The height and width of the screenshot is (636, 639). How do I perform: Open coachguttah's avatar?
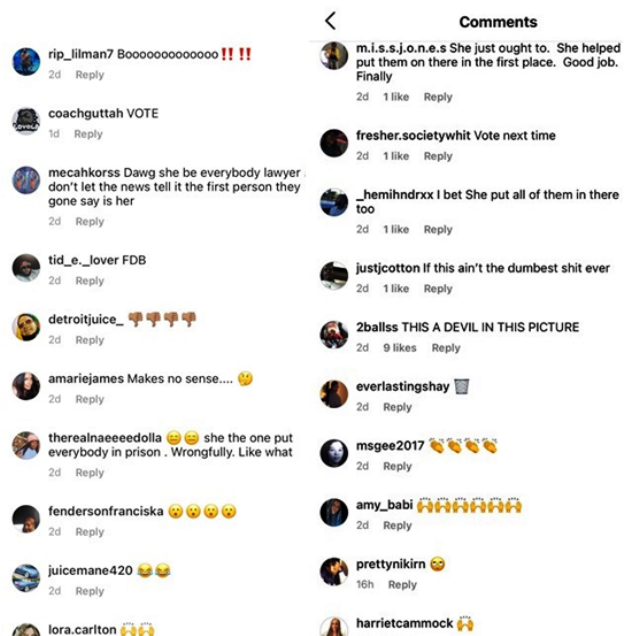click(x=26, y=121)
